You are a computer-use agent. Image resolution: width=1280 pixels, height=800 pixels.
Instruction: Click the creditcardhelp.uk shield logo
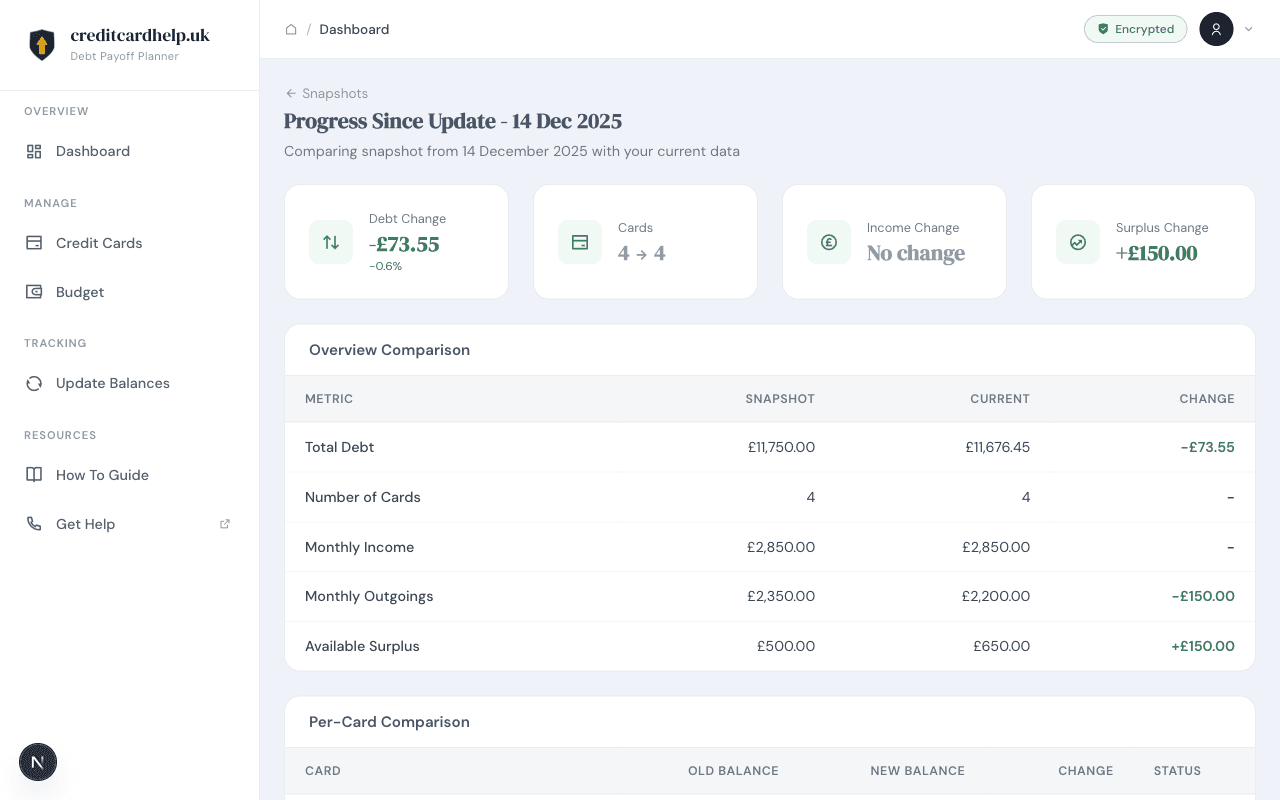(x=41, y=44)
